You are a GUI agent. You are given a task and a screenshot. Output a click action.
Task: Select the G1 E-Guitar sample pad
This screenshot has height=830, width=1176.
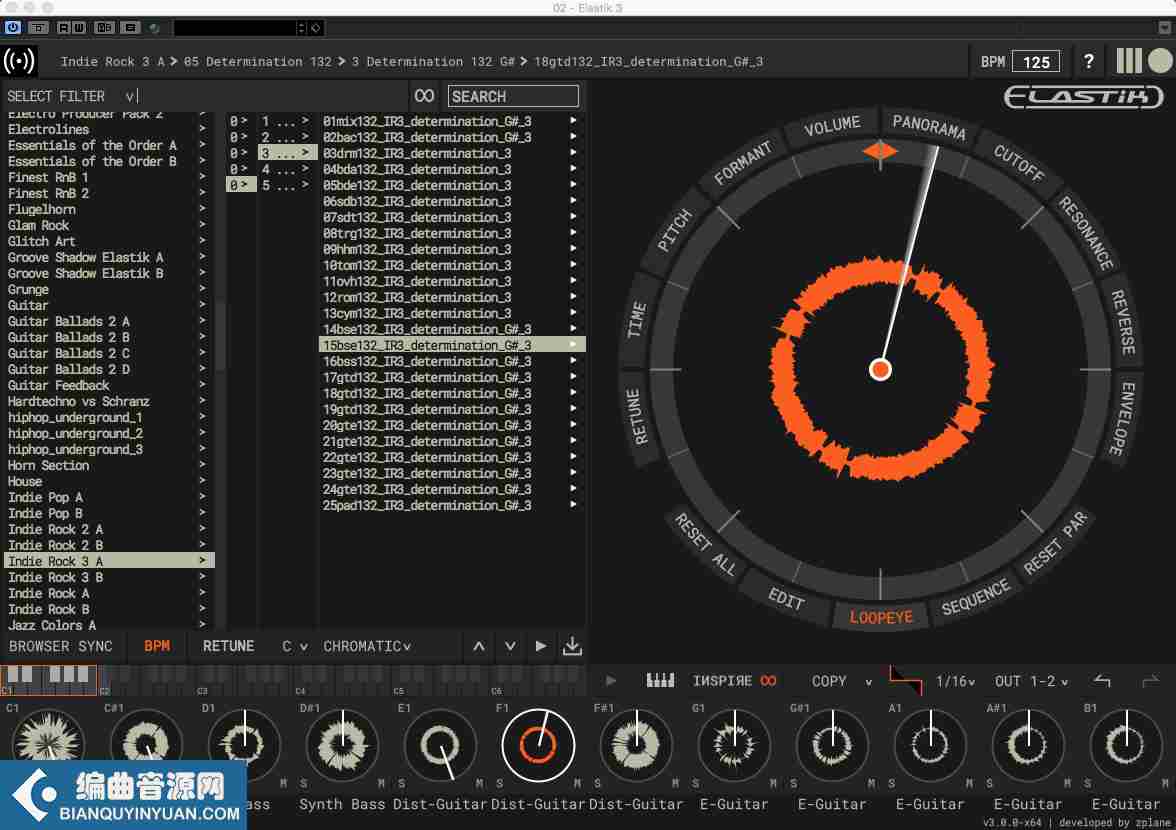(734, 745)
